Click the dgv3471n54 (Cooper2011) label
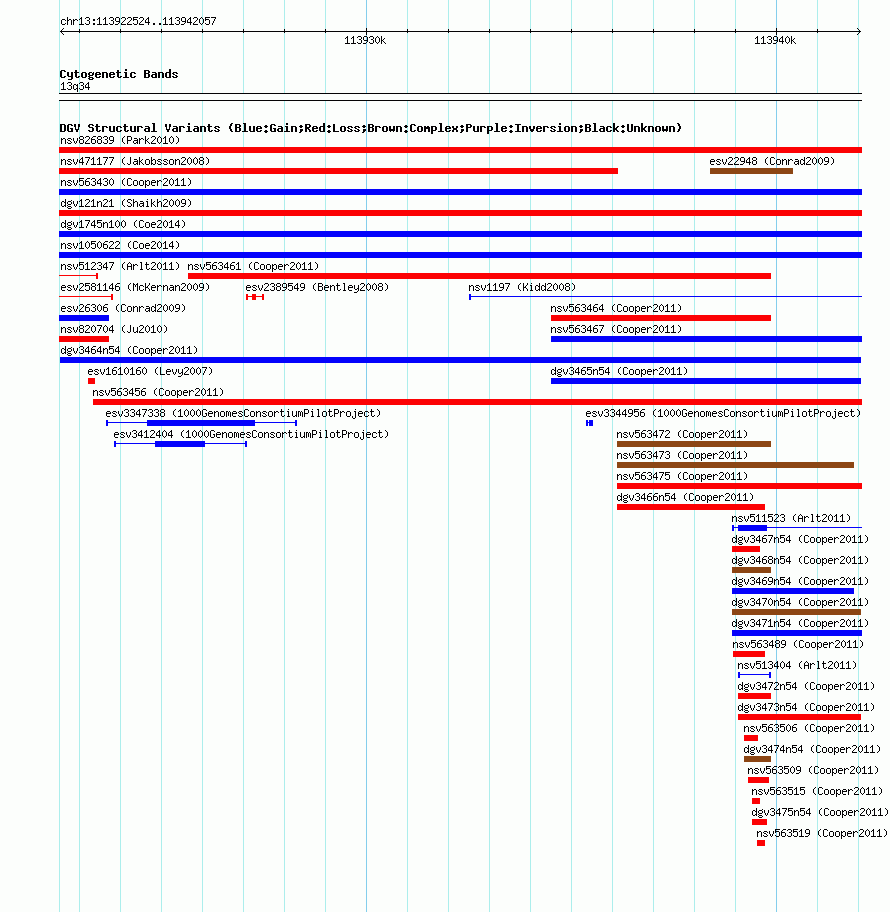The height and width of the screenshot is (912, 890). click(x=800, y=623)
